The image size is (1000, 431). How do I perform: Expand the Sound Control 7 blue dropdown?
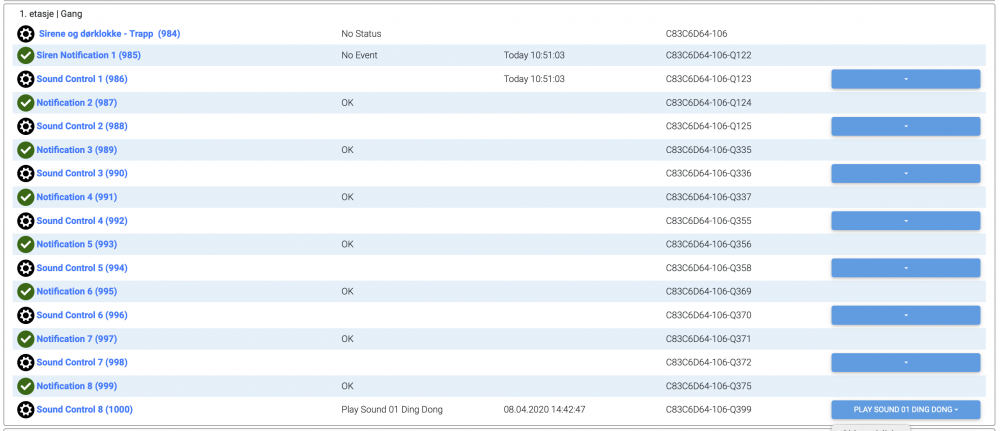905,362
